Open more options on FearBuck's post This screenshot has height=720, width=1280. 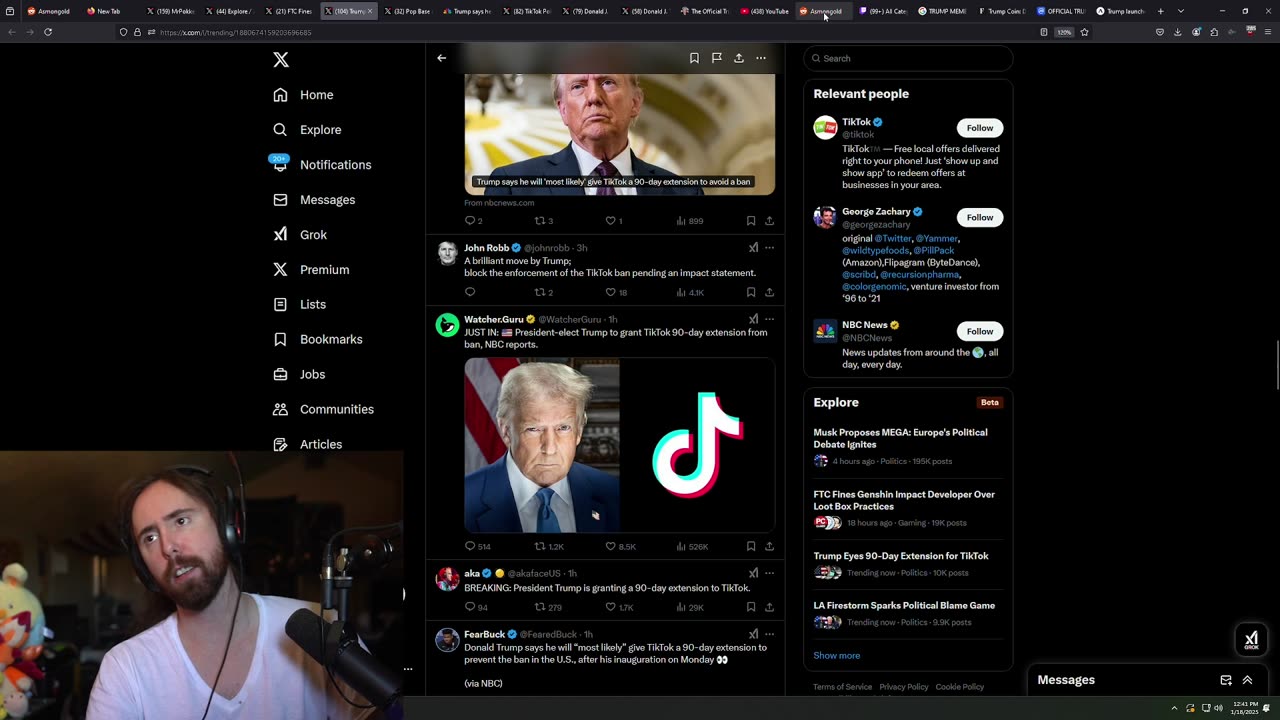click(769, 634)
